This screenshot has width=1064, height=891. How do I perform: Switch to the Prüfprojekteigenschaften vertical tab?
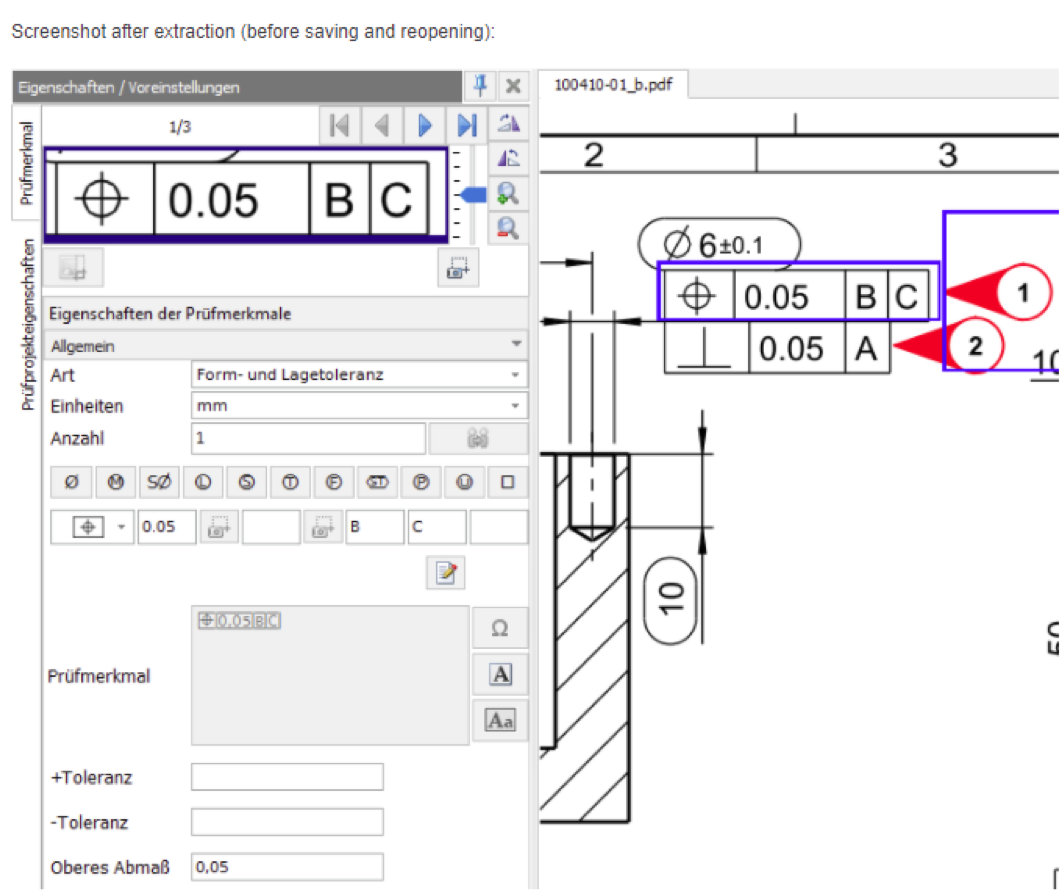pos(27,325)
